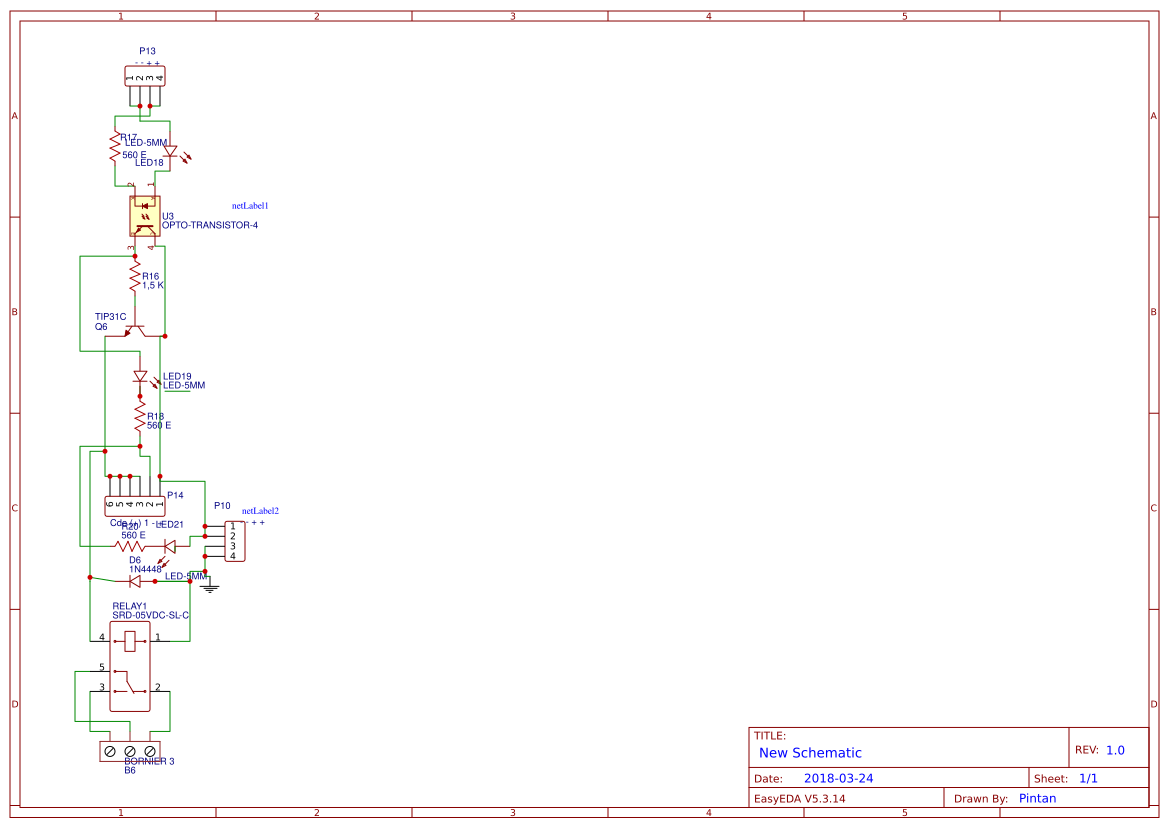Click the RELAY1 designator text

130,607
